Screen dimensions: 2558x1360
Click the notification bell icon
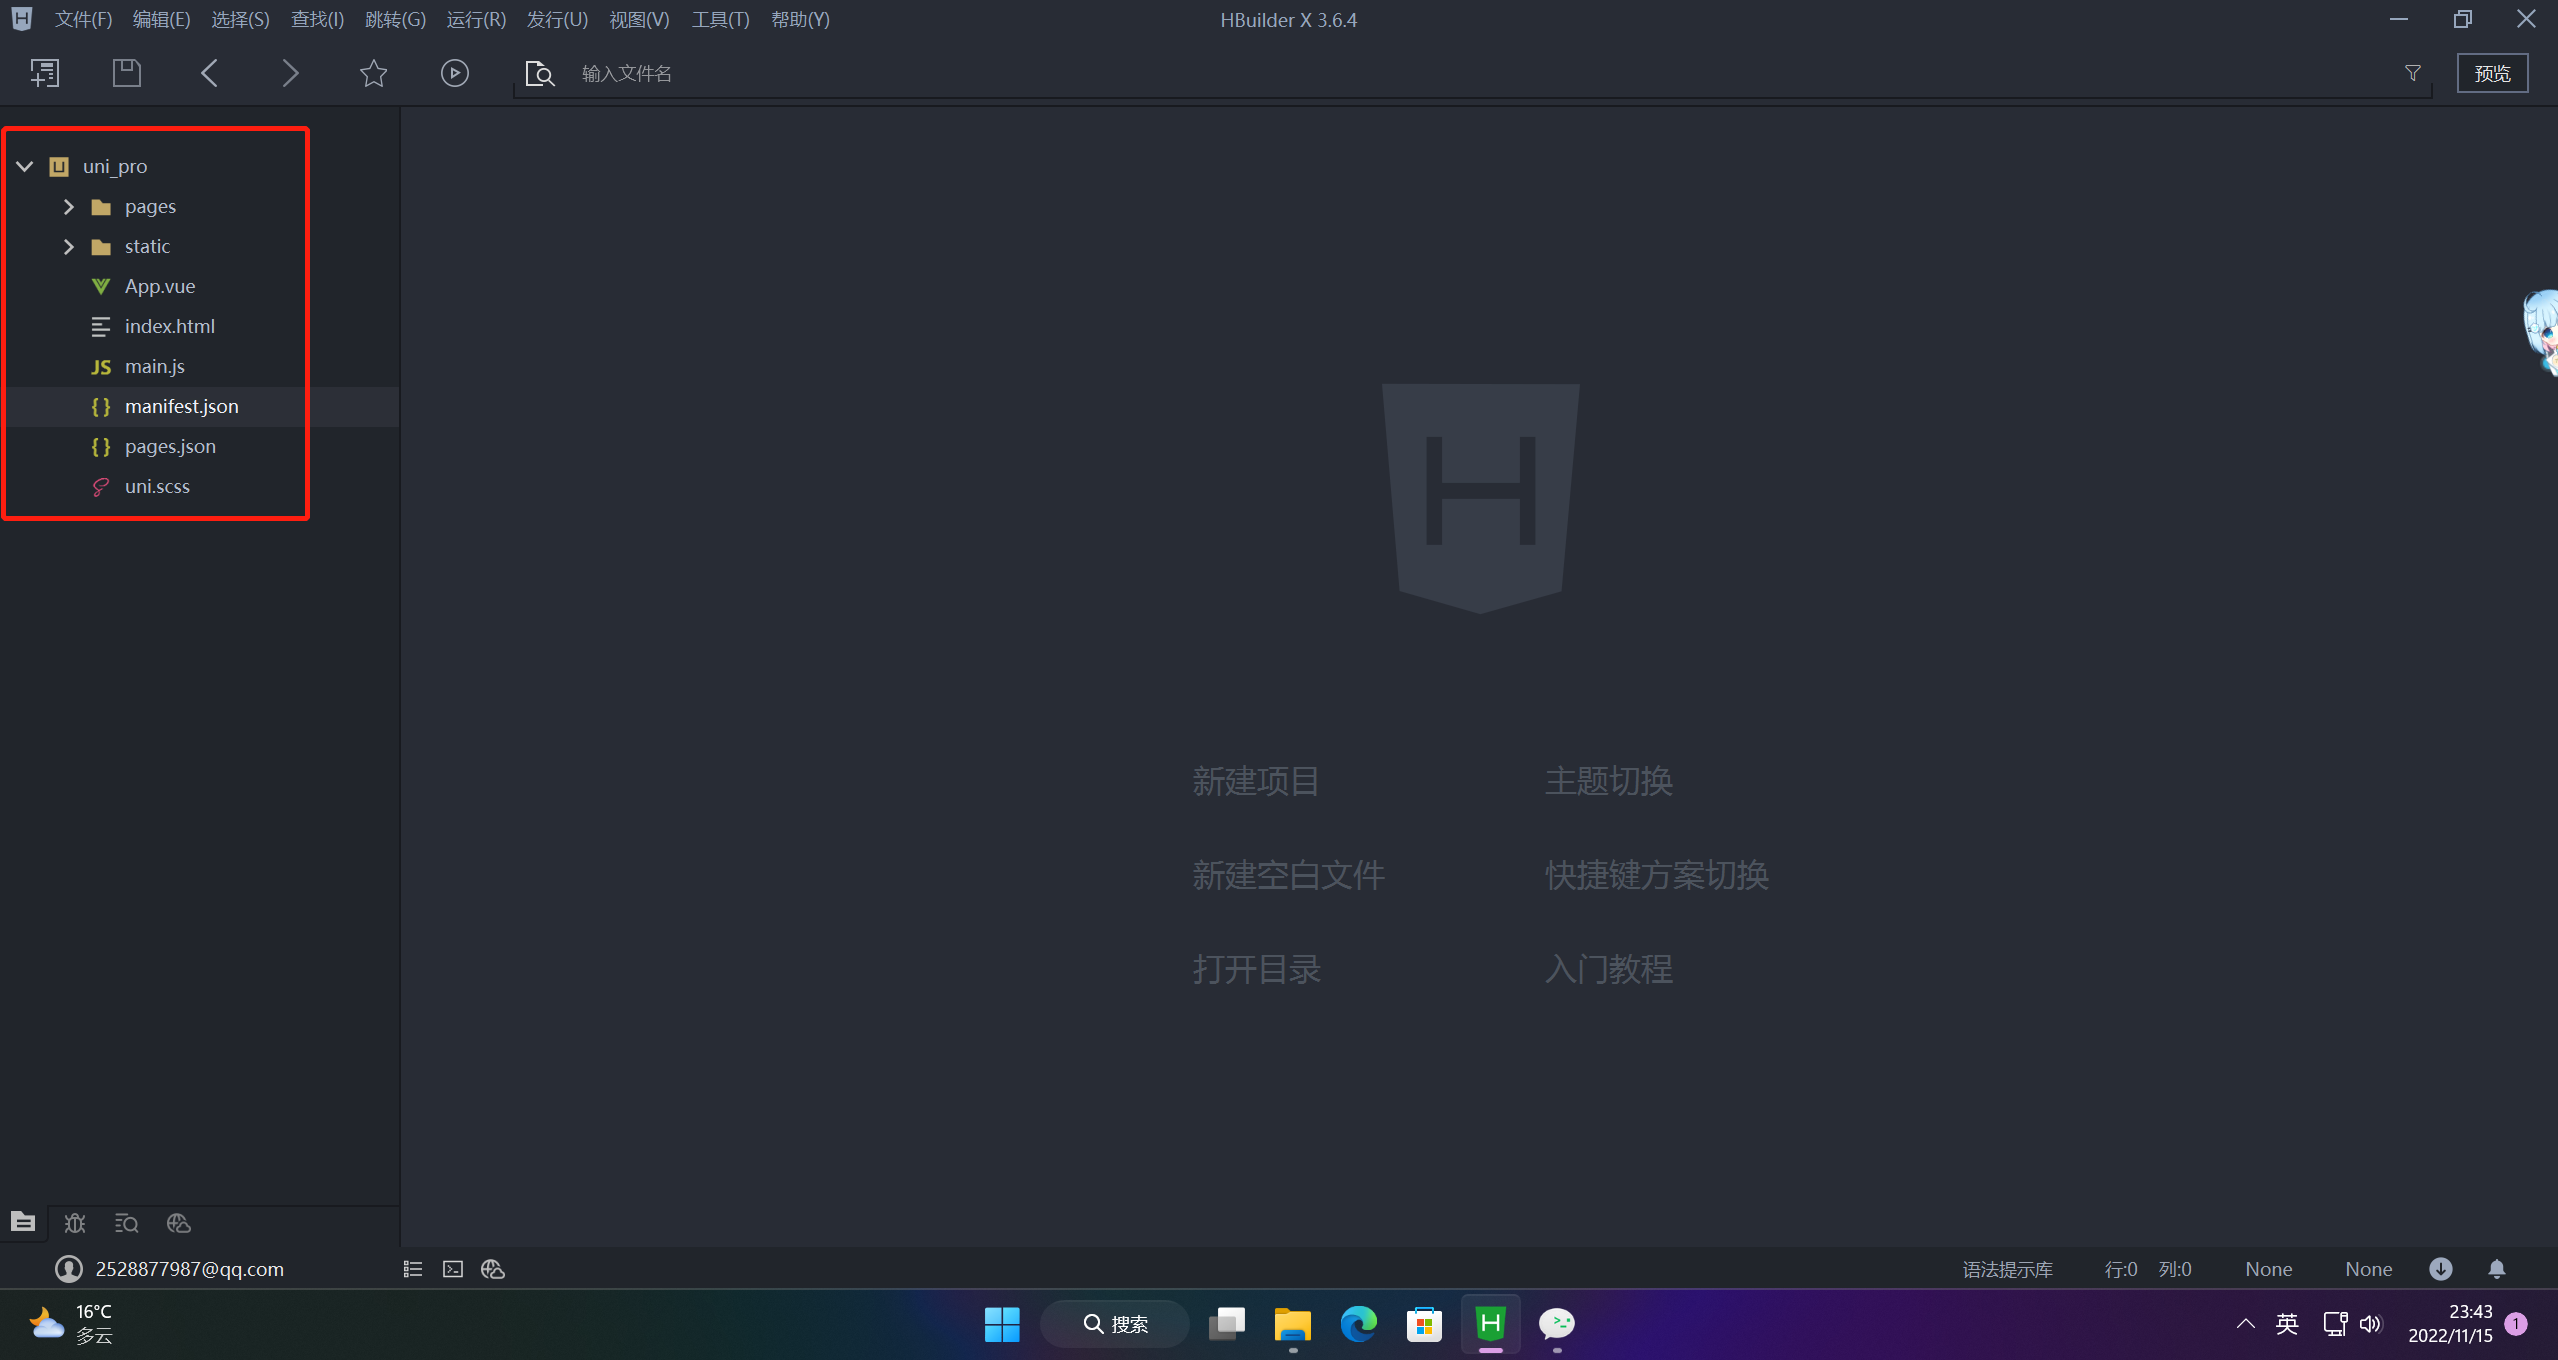(2496, 1269)
